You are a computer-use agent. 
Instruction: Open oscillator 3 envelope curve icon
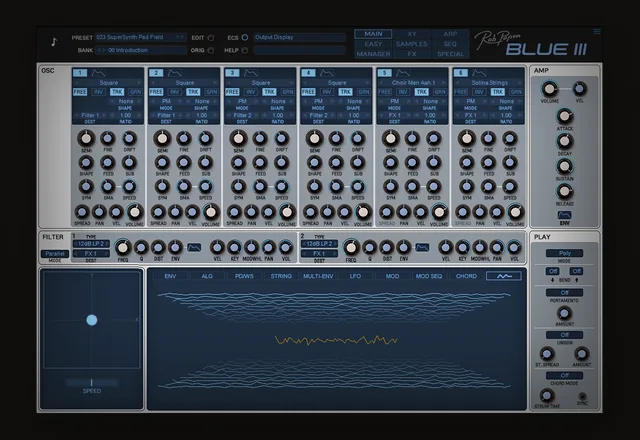[x=251, y=73]
